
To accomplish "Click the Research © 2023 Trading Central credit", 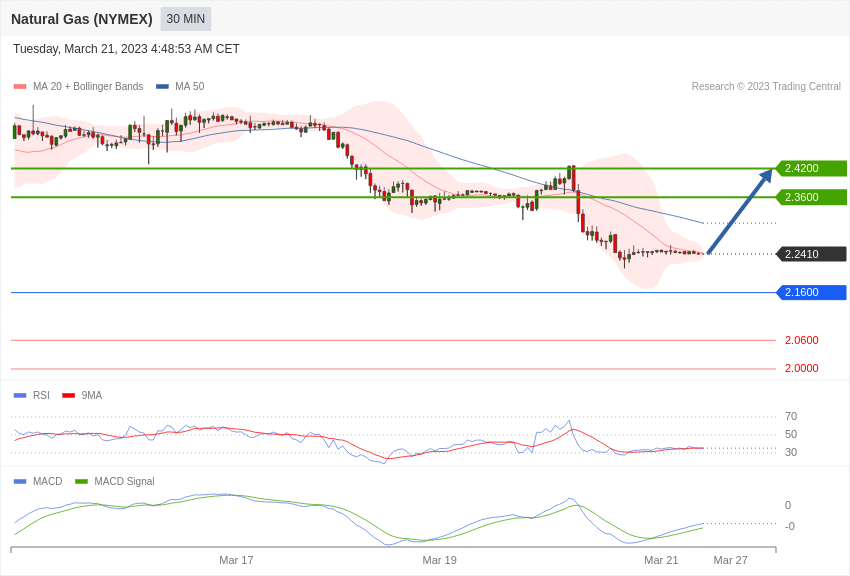I will [766, 87].
